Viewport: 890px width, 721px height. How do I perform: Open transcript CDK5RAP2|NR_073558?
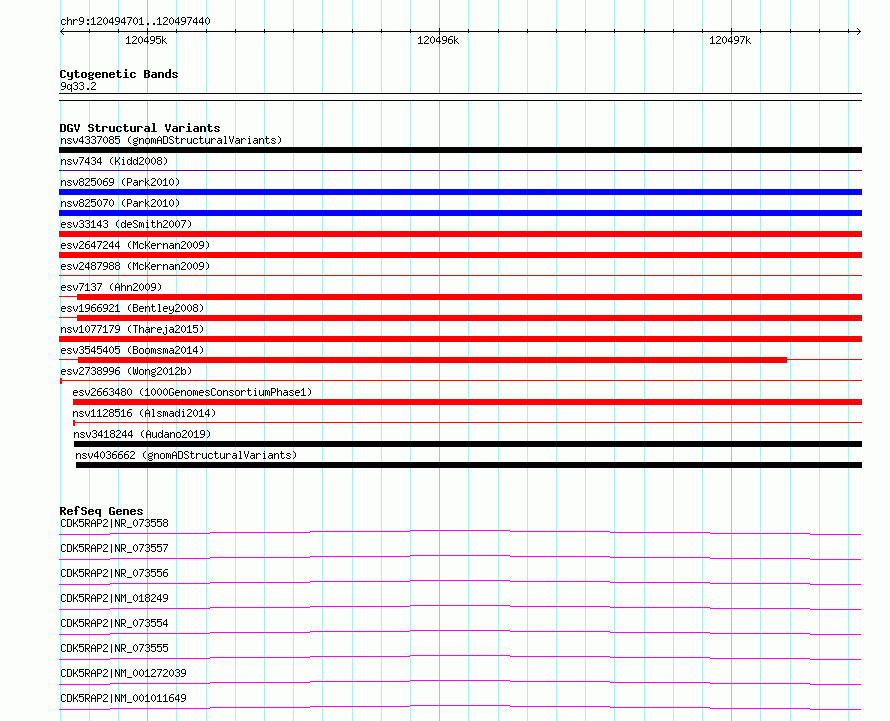[114, 523]
